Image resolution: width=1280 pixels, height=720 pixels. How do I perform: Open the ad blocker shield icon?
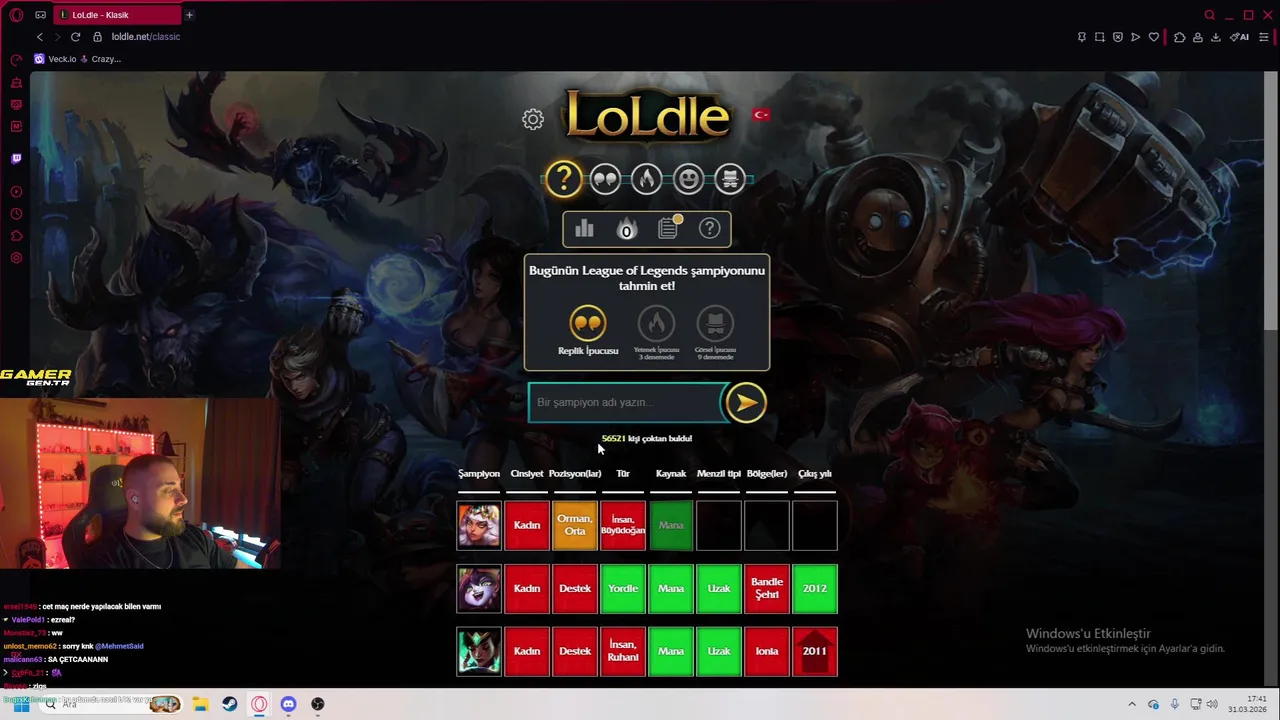(x=1117, y=37)
